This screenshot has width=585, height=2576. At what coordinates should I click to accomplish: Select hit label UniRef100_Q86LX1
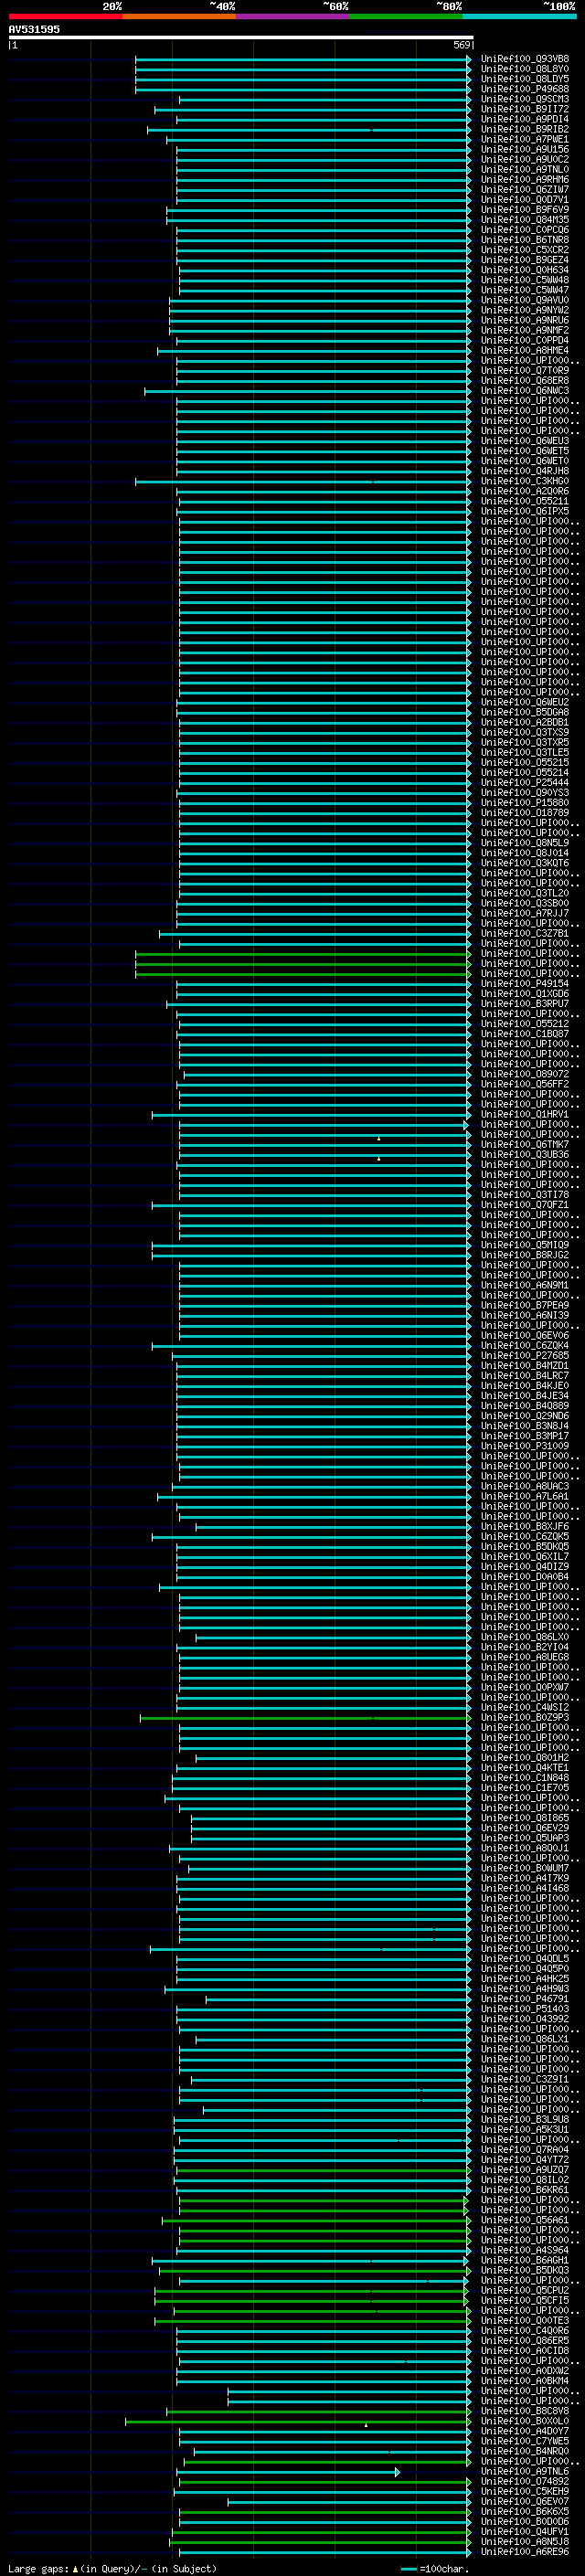click(524, 2039)
